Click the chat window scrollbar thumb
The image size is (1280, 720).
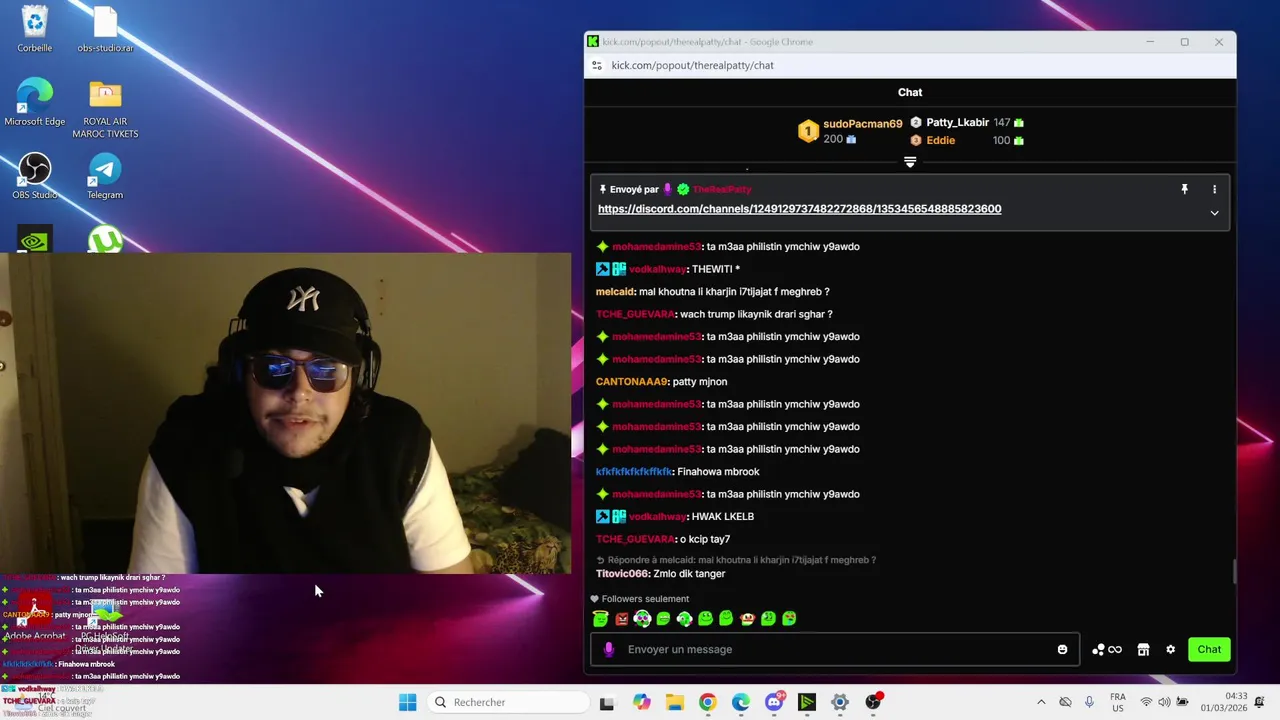point(1234,571)
